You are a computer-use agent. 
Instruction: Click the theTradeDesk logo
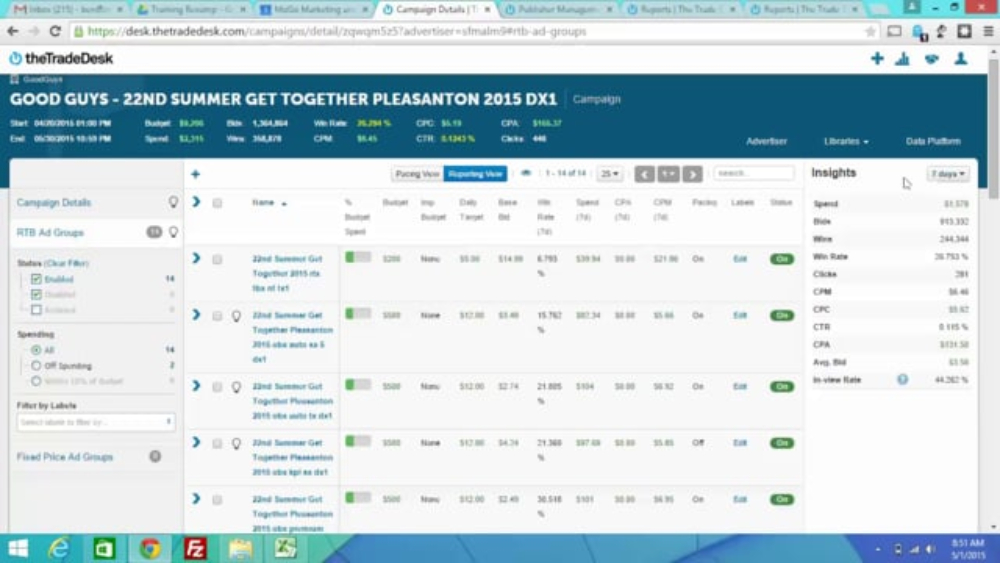[61, 59]
